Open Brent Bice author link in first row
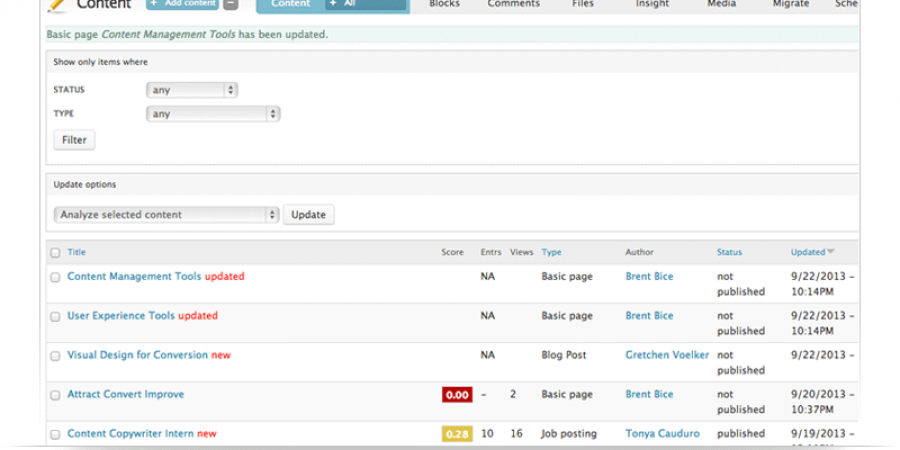The width and height of the screenshot is (900, 450). [649, 276]
